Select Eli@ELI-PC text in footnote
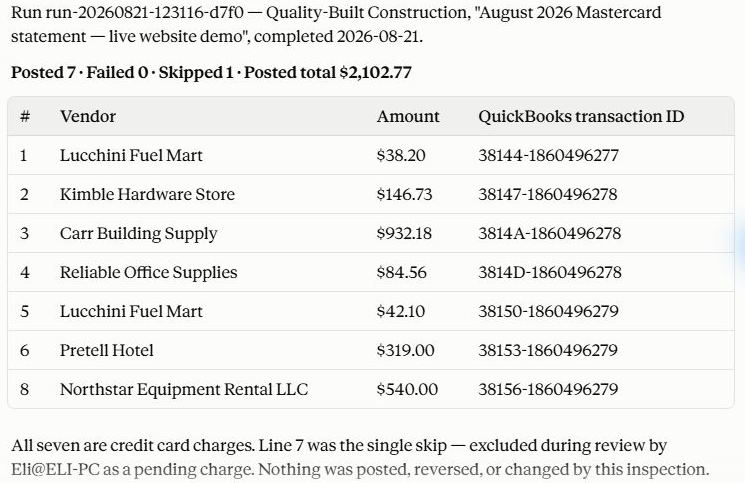This screenshot has width=745, height=483. 56,469
